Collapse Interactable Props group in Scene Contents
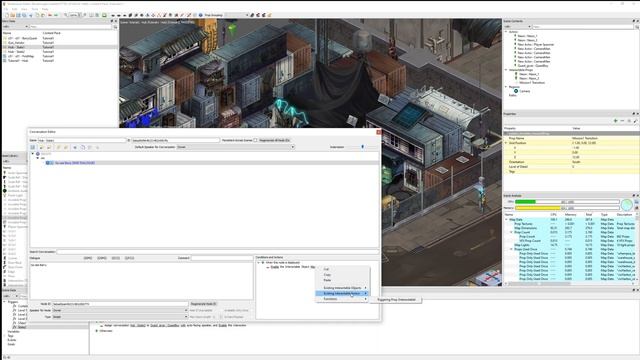The image size is (640, 360). coord(506,70)
